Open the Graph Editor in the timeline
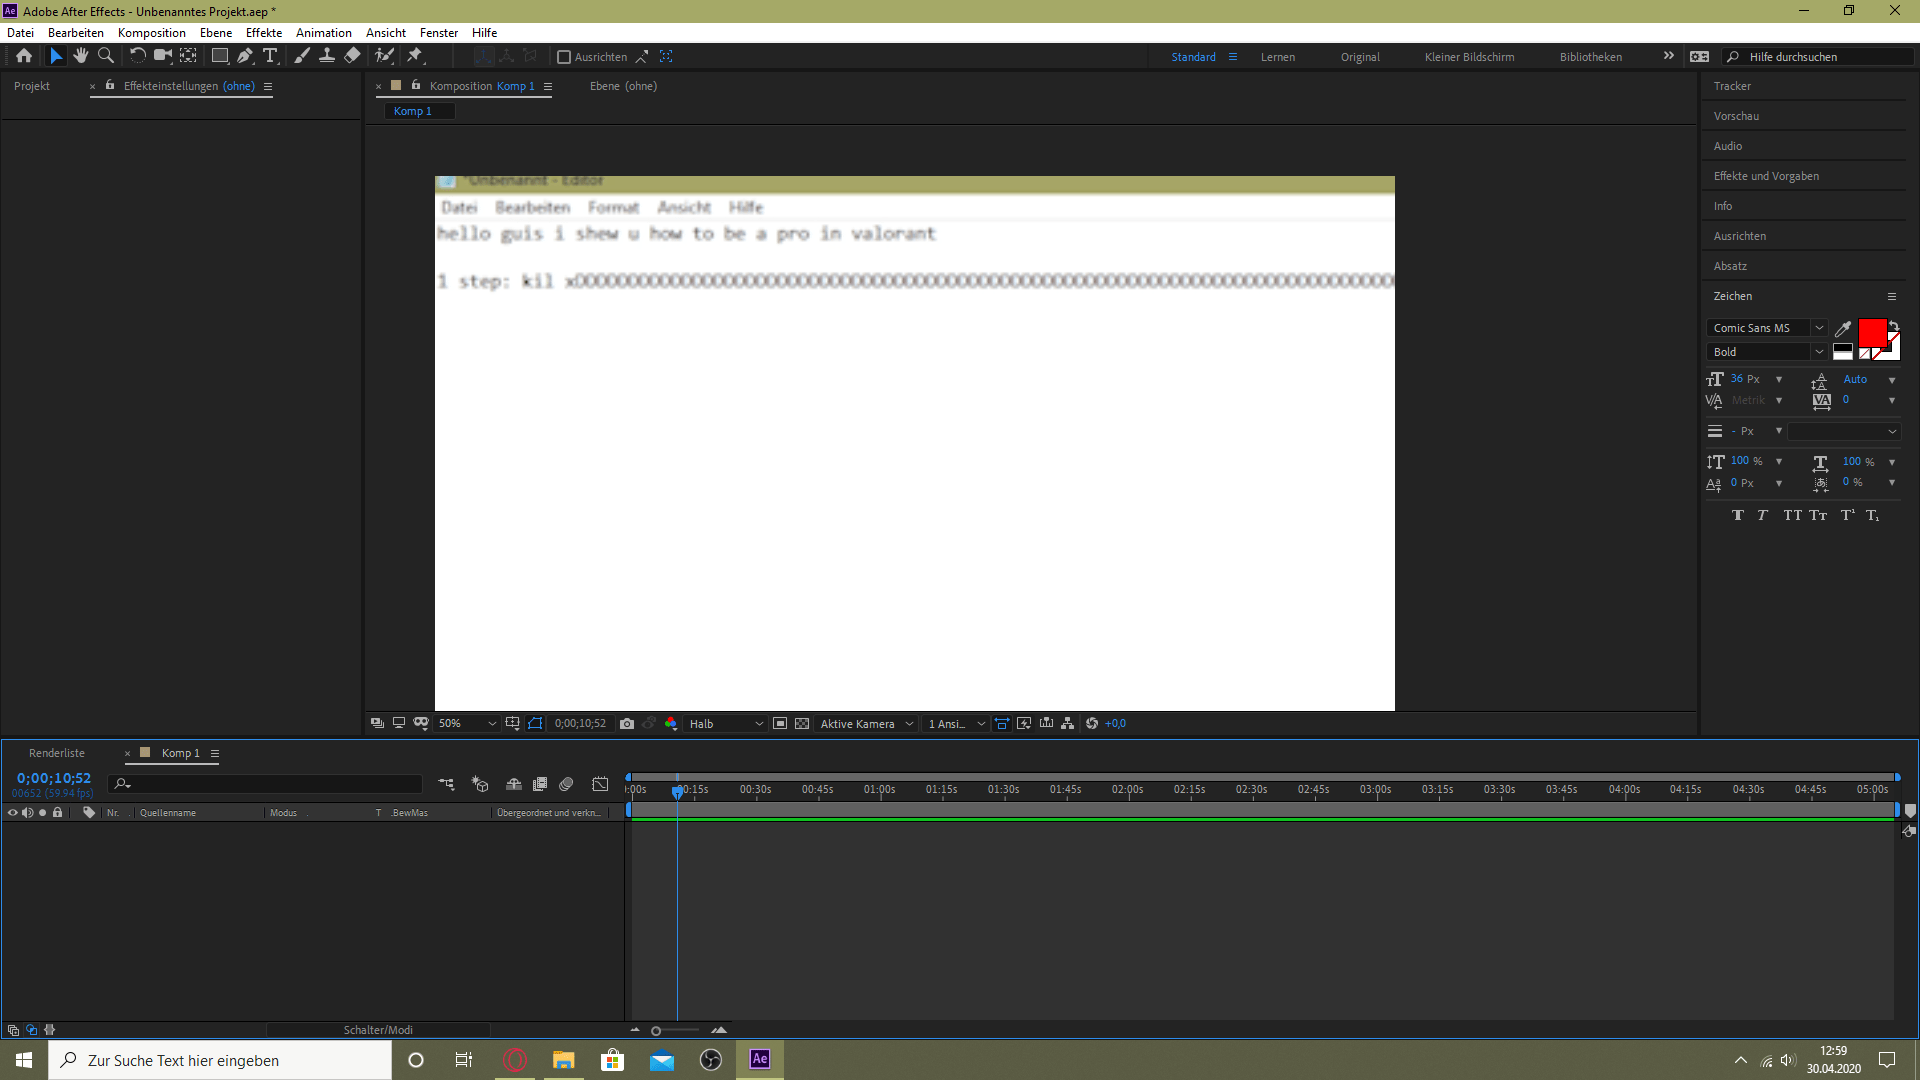 601,784
